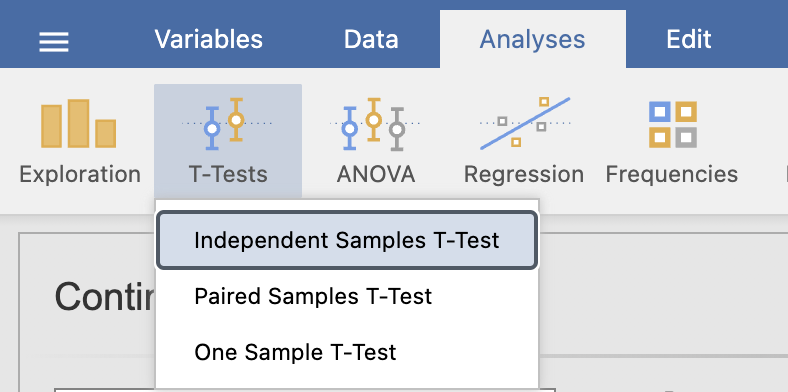Select the Analyses tab
788x392 pixels.
tap(533, 39)
